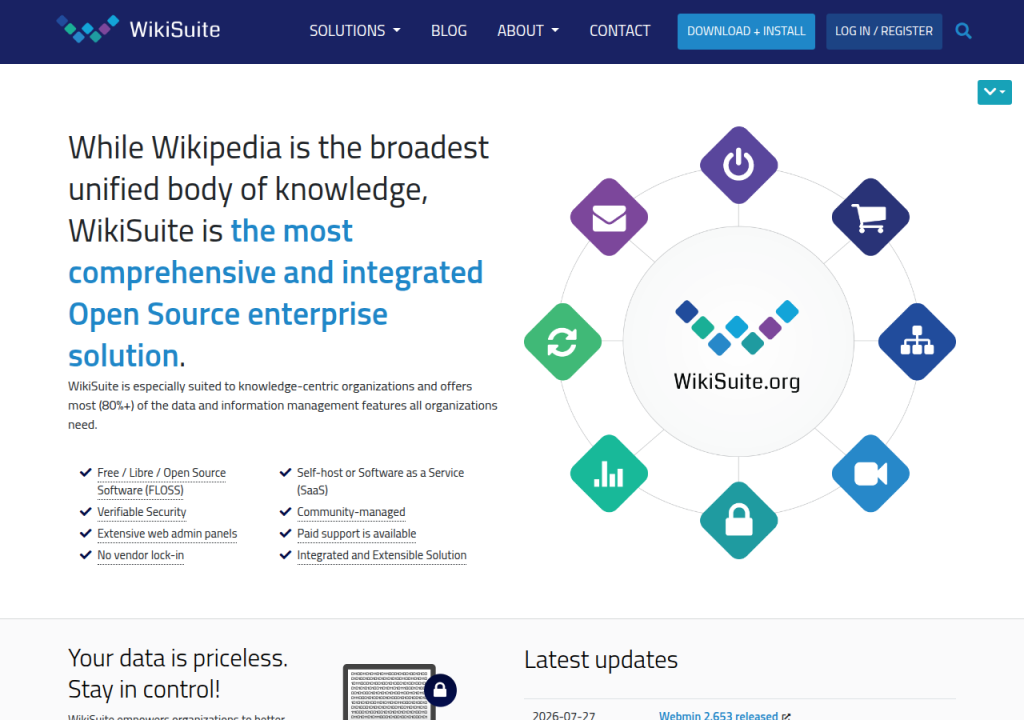Click the No vendor lock-in link
This screenshot has width=1024, height=720.
[x=140, y=555]
